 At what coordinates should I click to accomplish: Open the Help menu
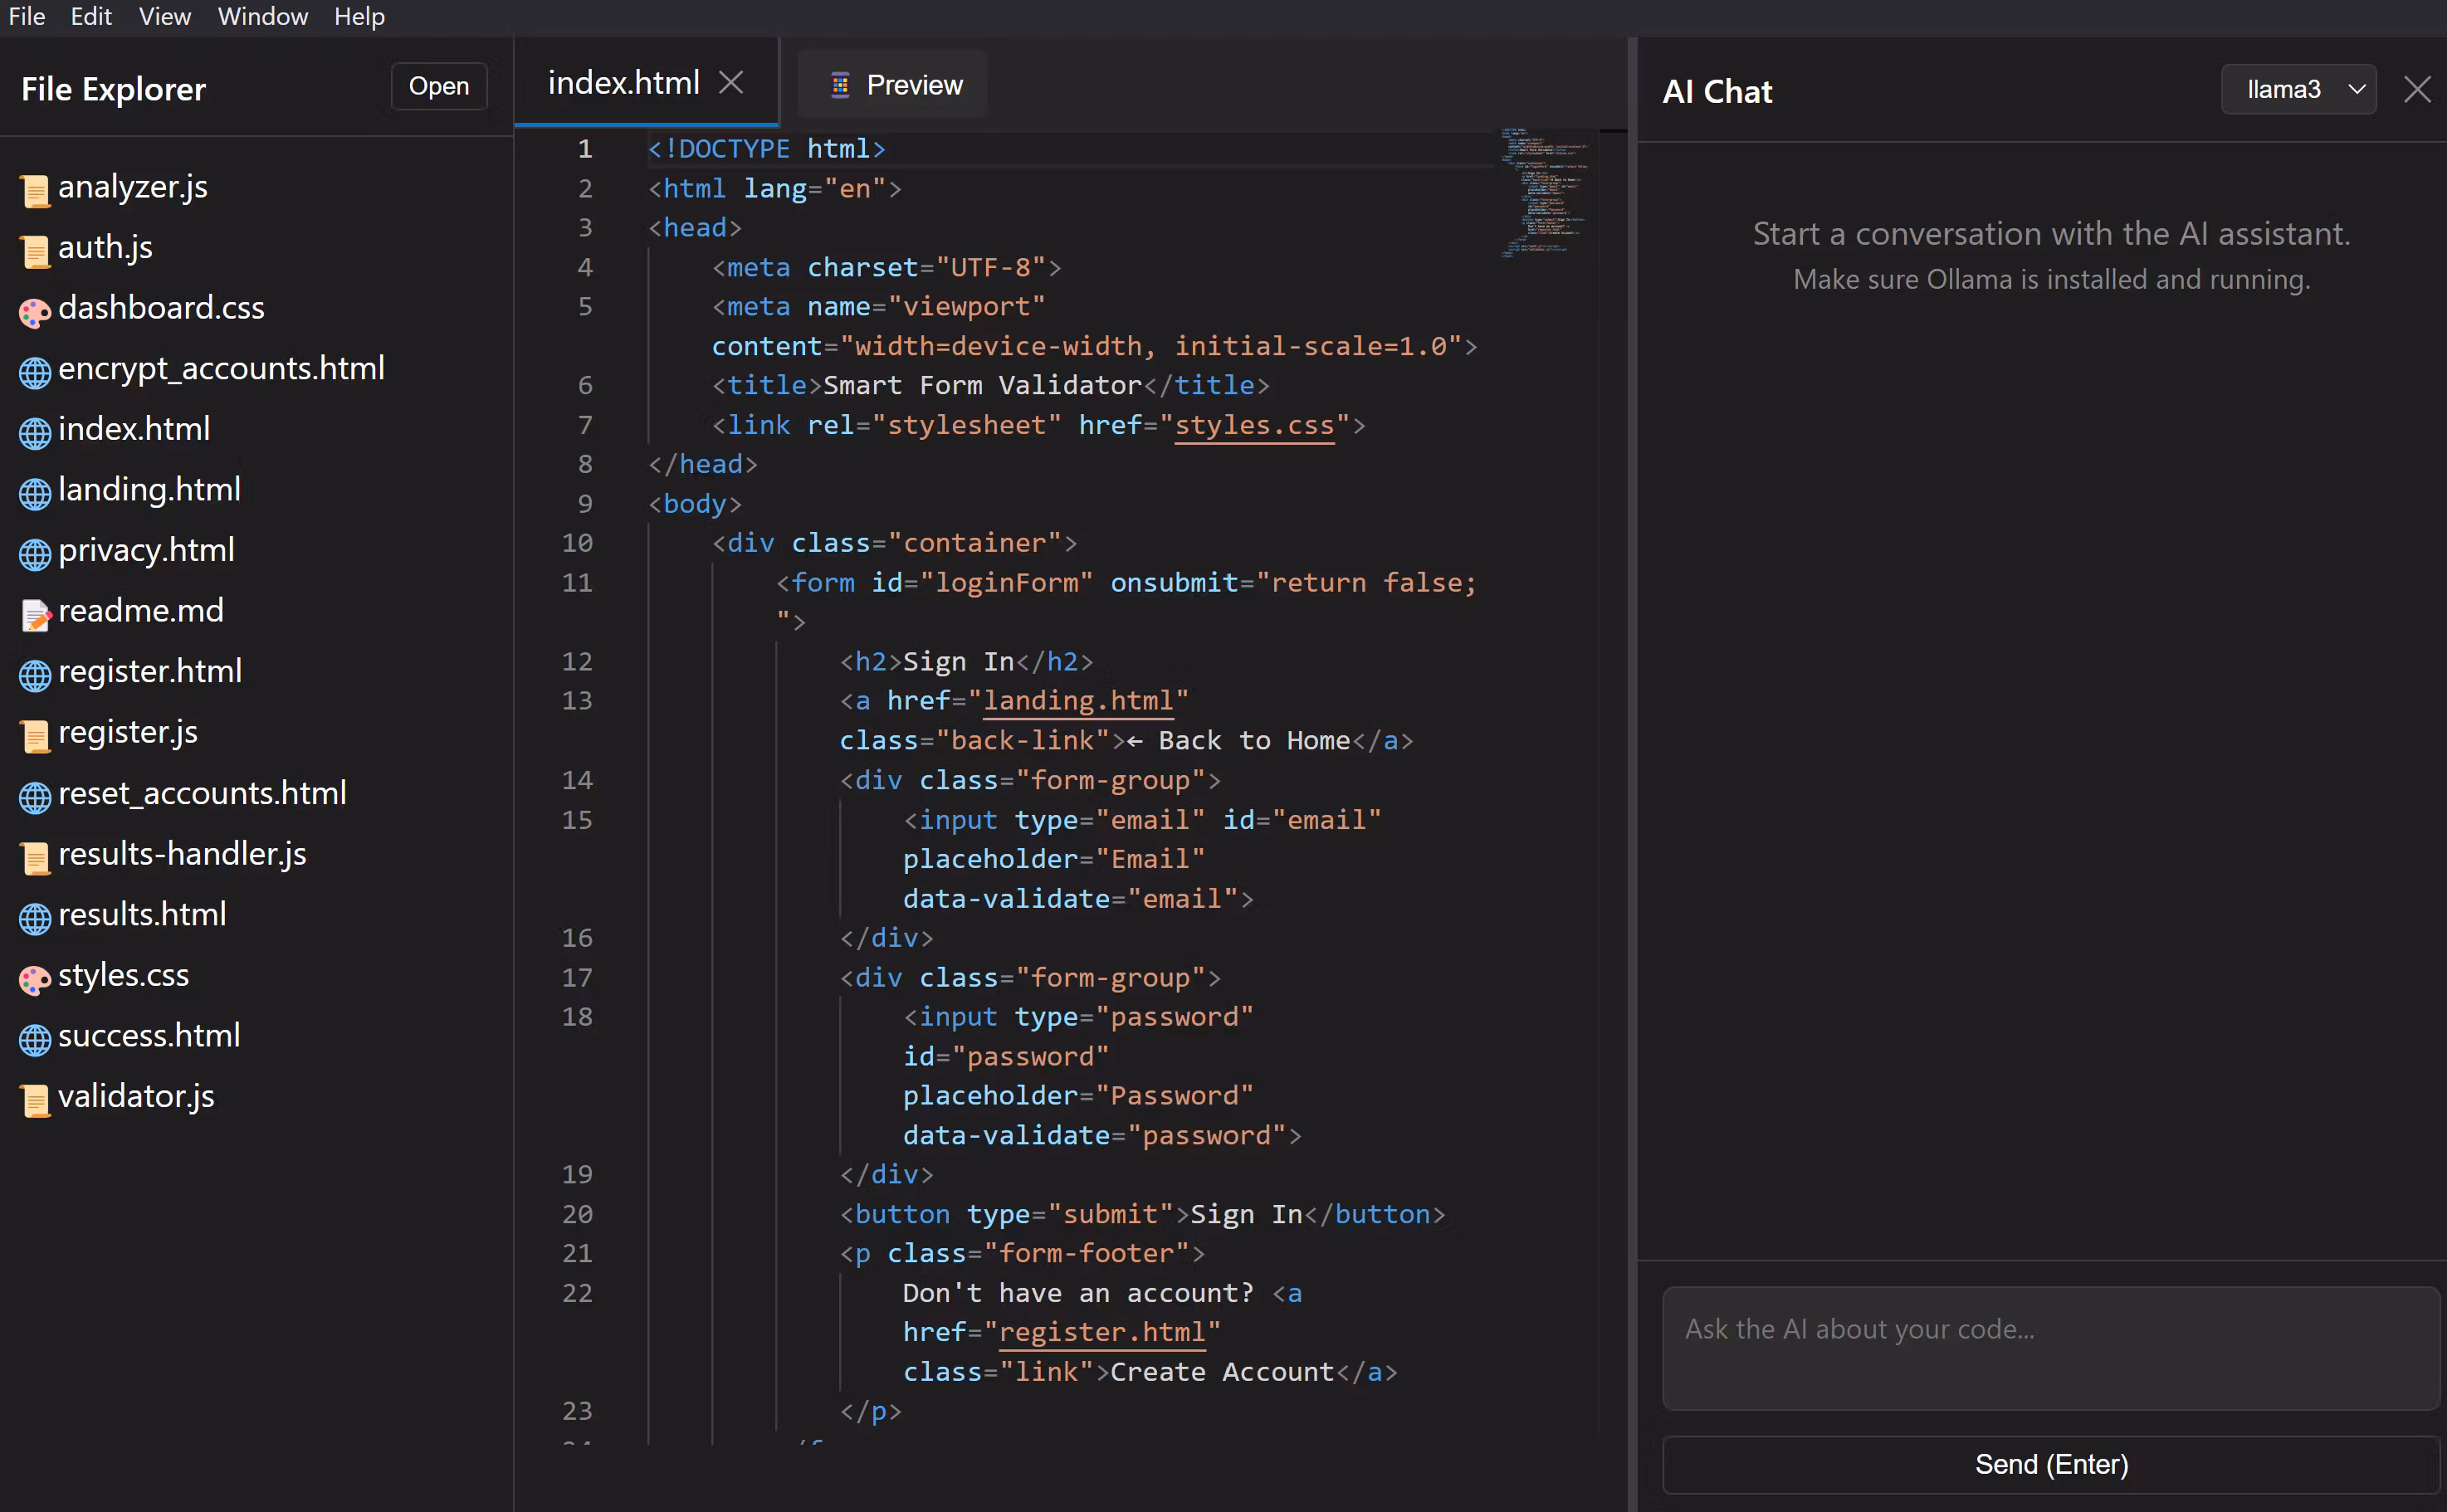359,17
